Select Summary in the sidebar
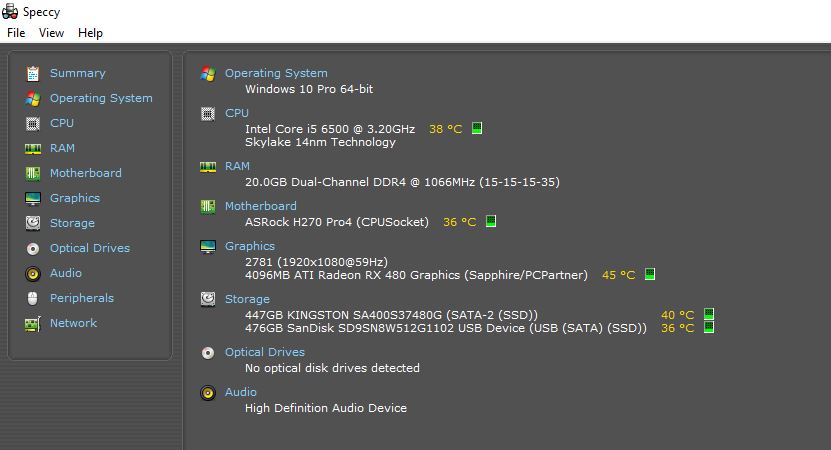Screen dimensions: 831x450 (77, 73)
